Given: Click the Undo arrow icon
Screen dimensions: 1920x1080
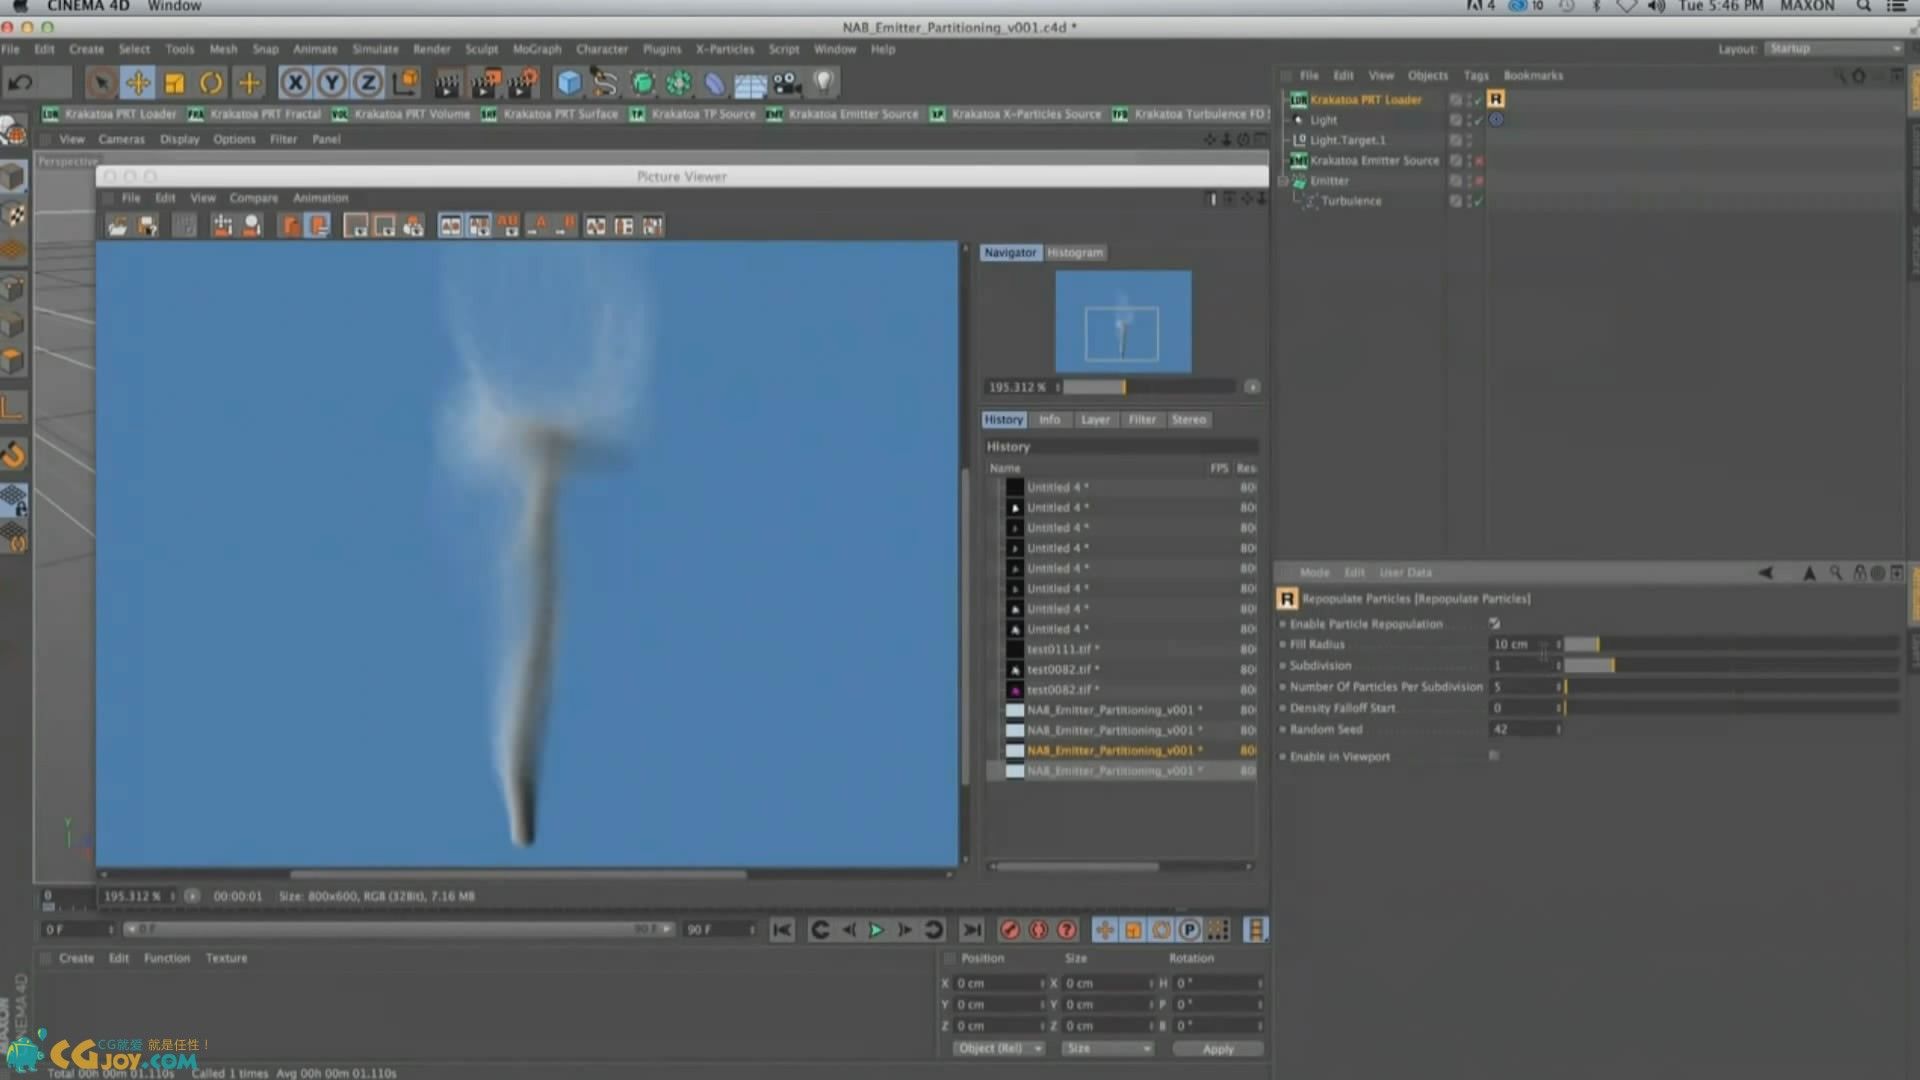Looking at the screenshot, I should coord(21,83).
